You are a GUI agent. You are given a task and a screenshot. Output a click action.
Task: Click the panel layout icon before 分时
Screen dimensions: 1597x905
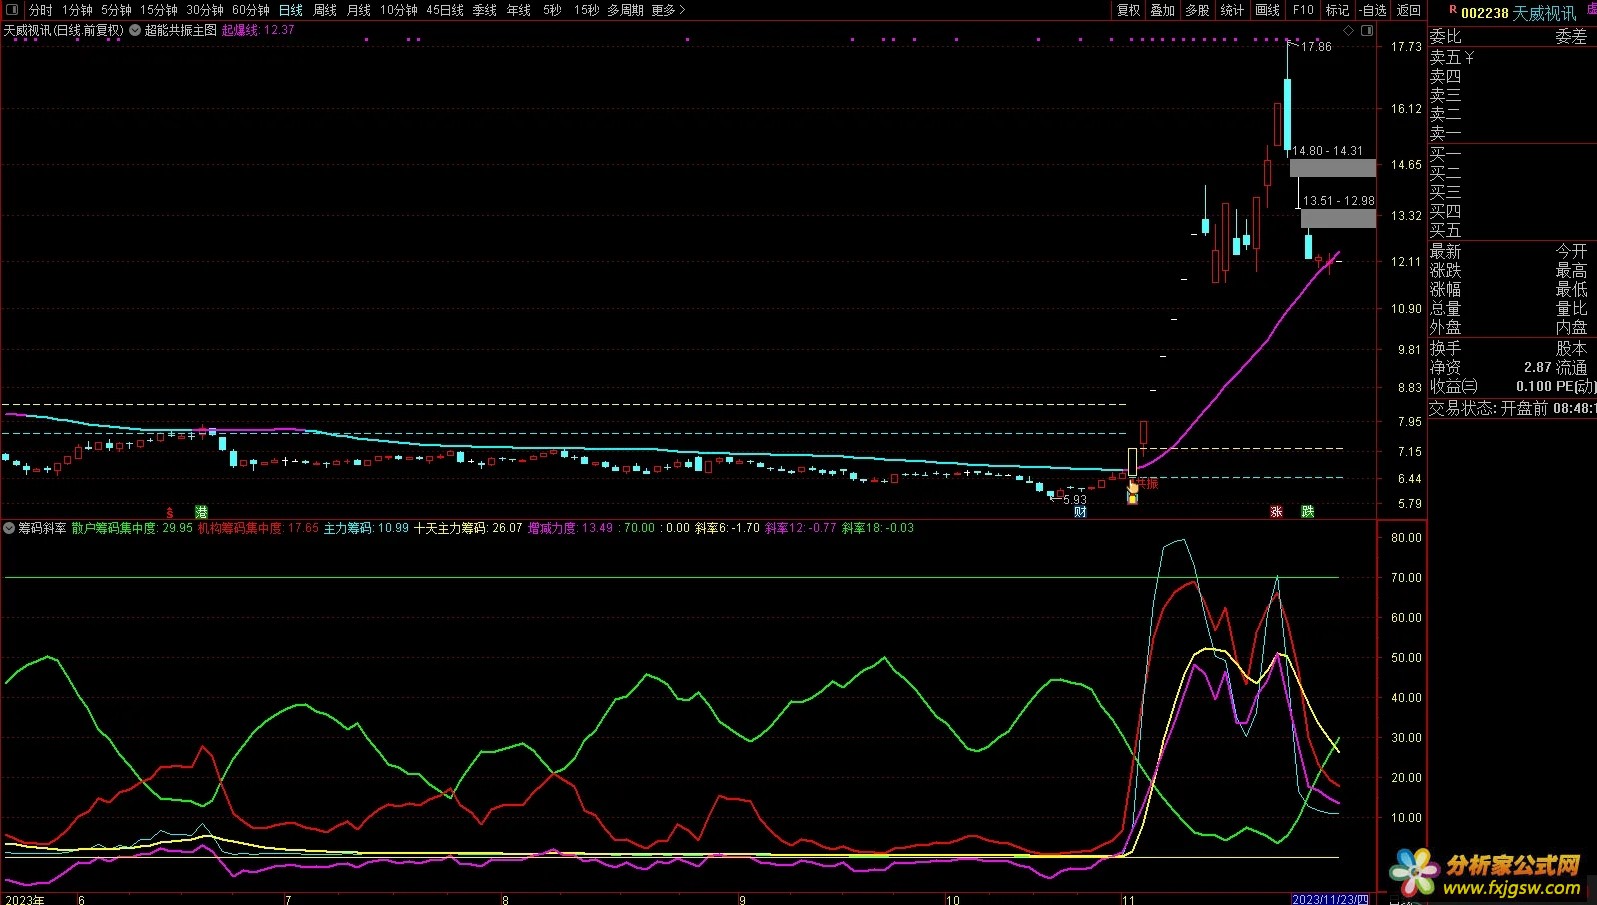pos(12,9)
